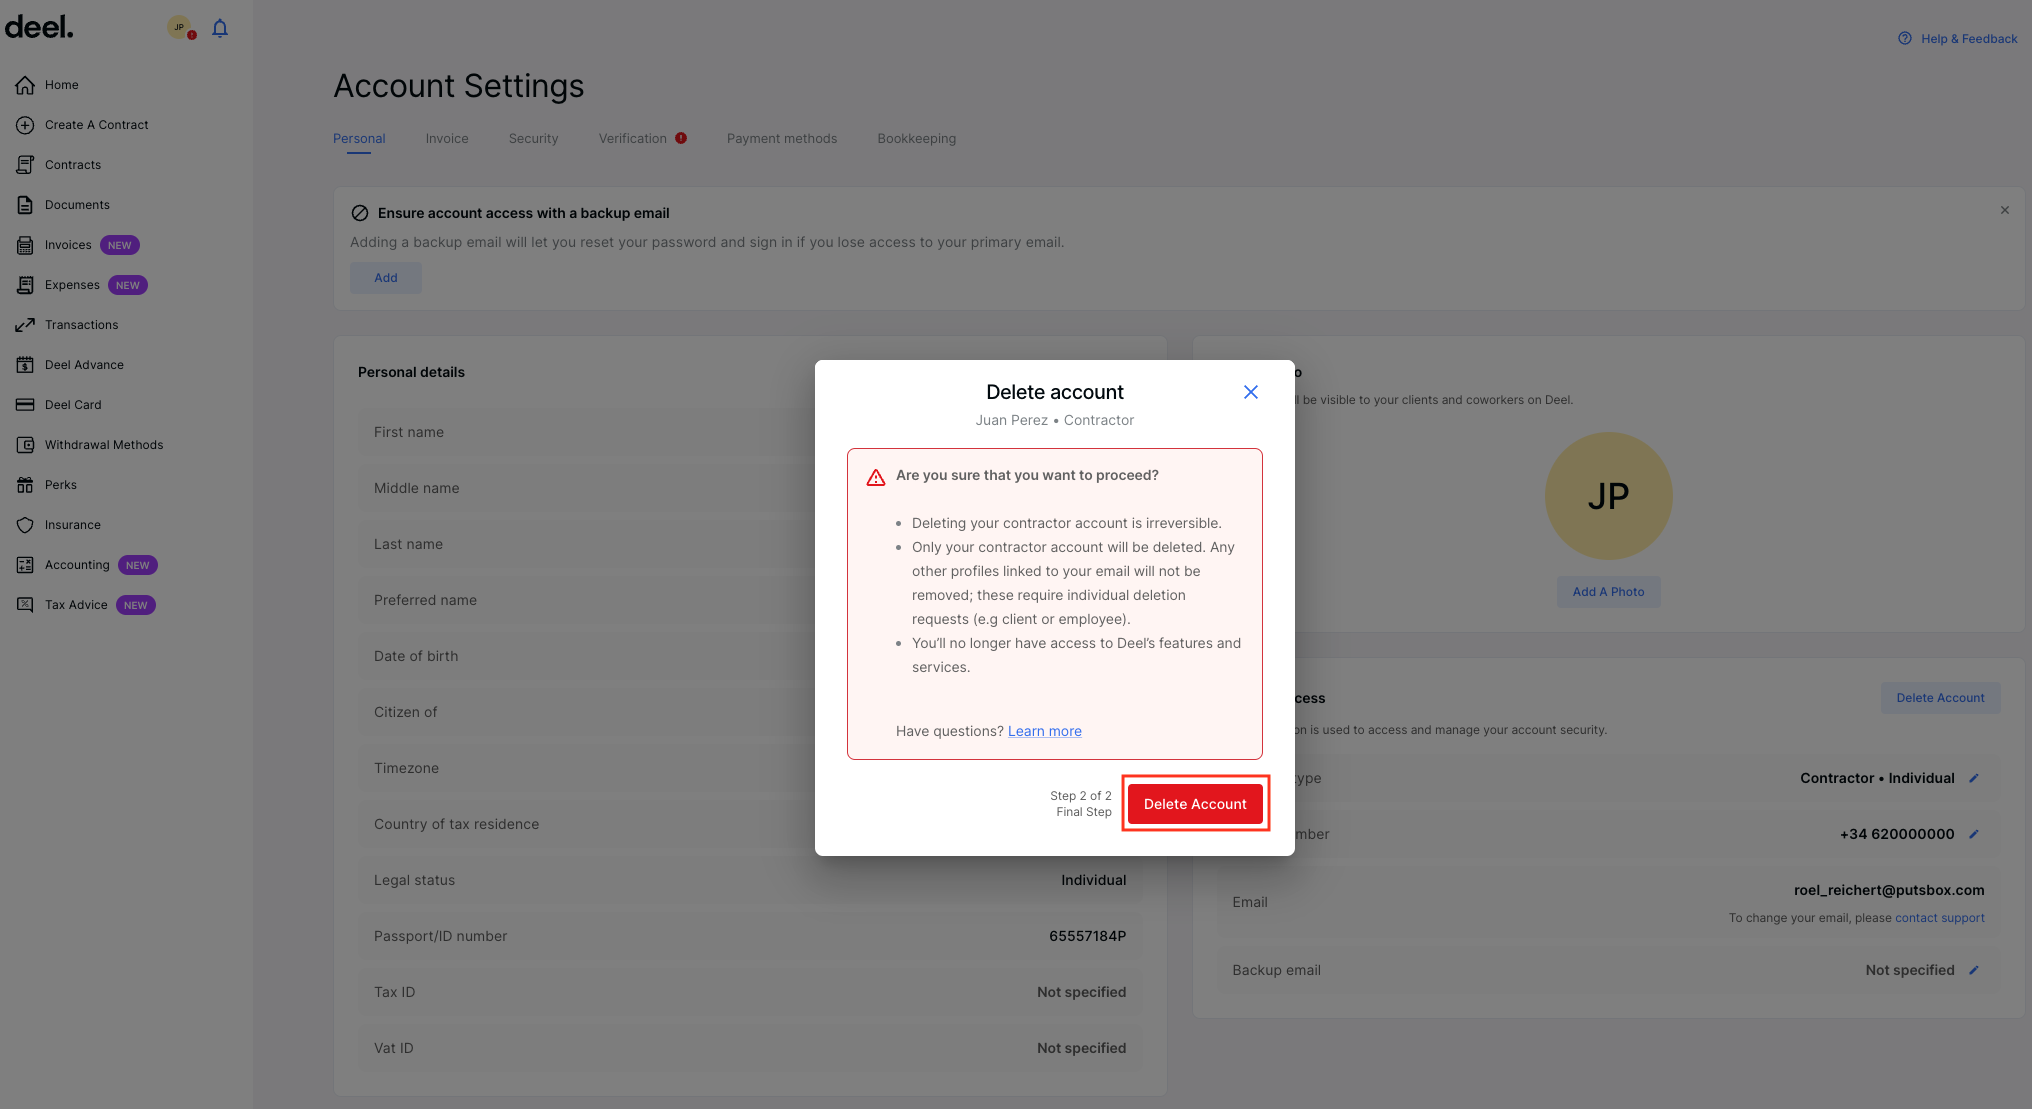Open the Invoices section
The image size is (2032, 1109).
pyautogui.click(x=68, y=244)
